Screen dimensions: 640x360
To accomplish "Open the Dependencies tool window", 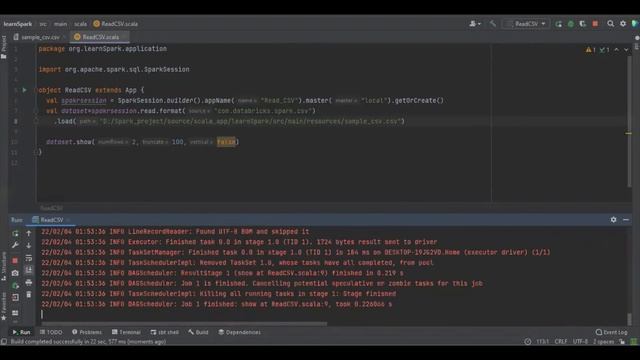I will click(240, 332).
